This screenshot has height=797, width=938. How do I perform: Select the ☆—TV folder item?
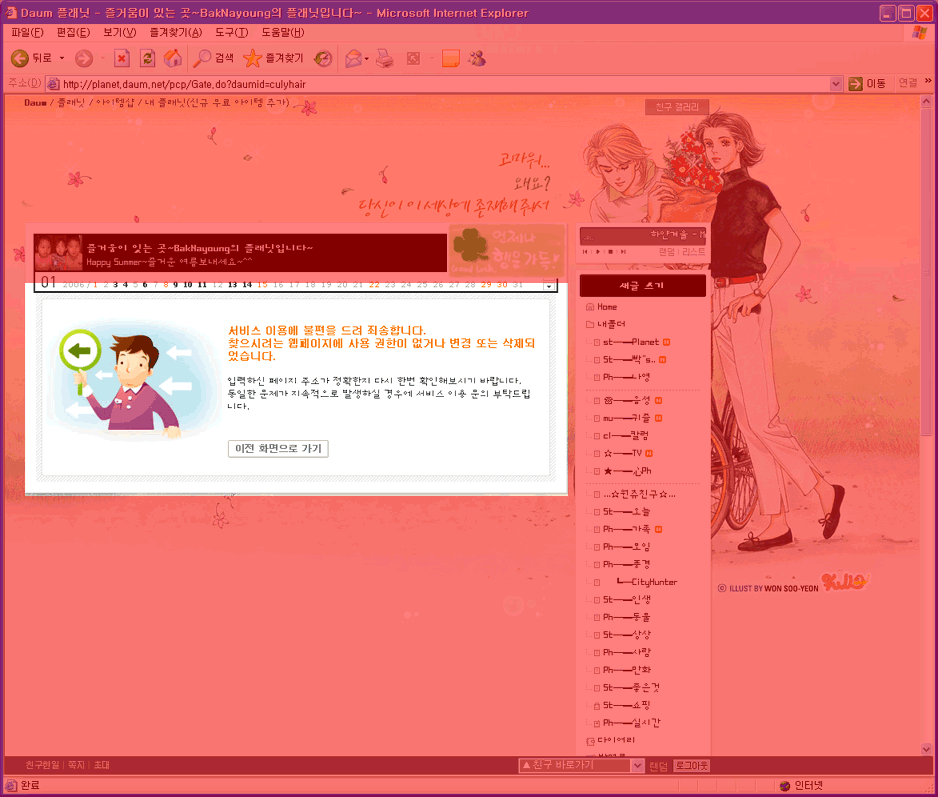coord(623,454)
